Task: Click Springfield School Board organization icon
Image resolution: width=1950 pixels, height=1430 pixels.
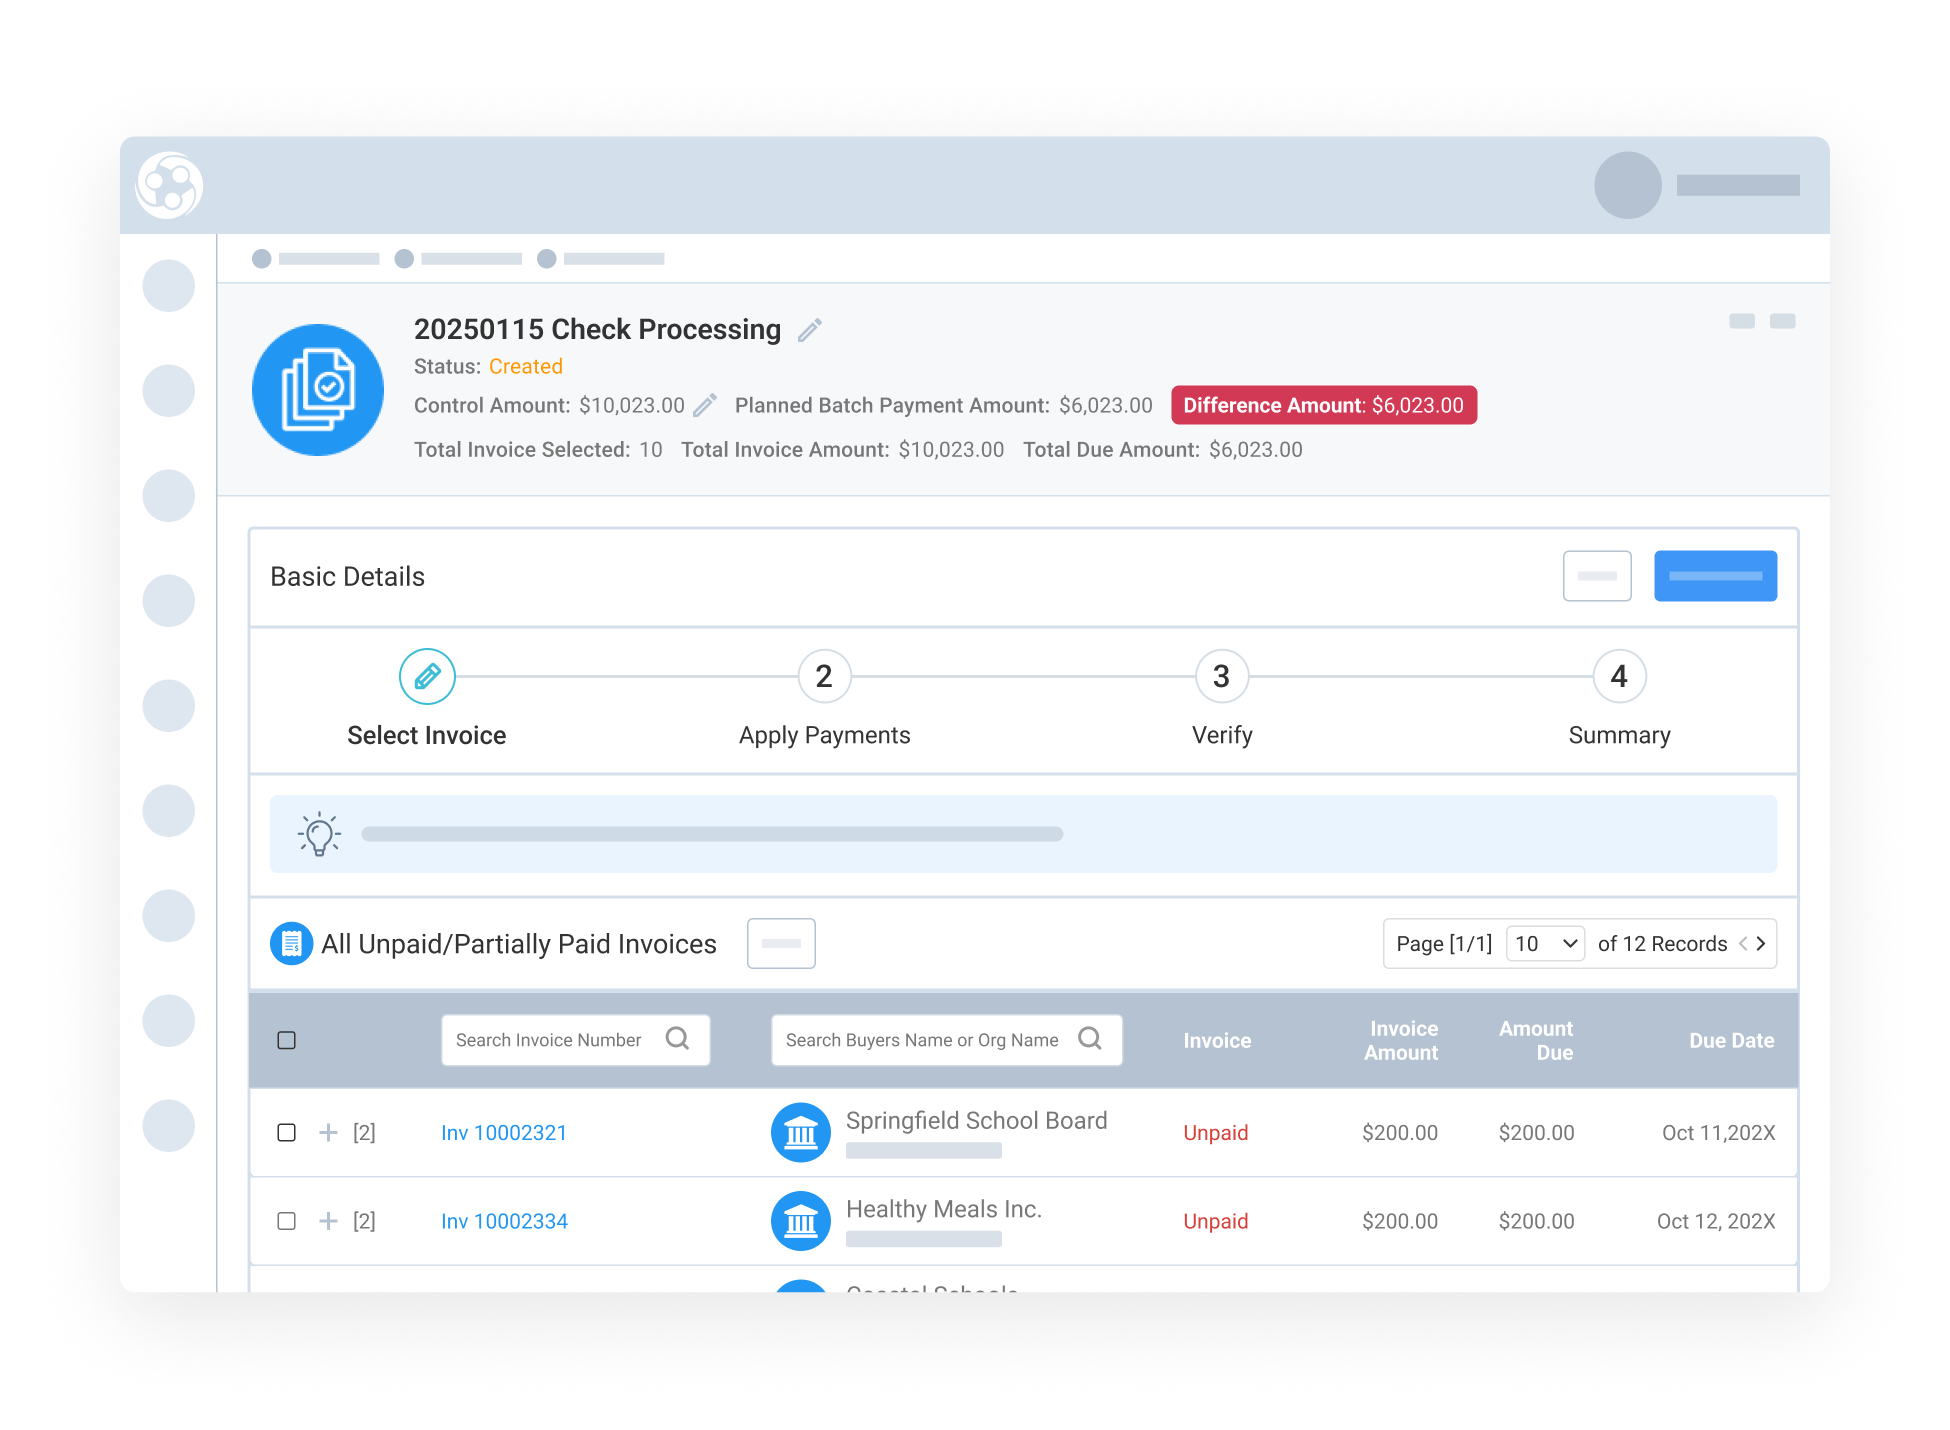Action: [x=801, y=1132]
